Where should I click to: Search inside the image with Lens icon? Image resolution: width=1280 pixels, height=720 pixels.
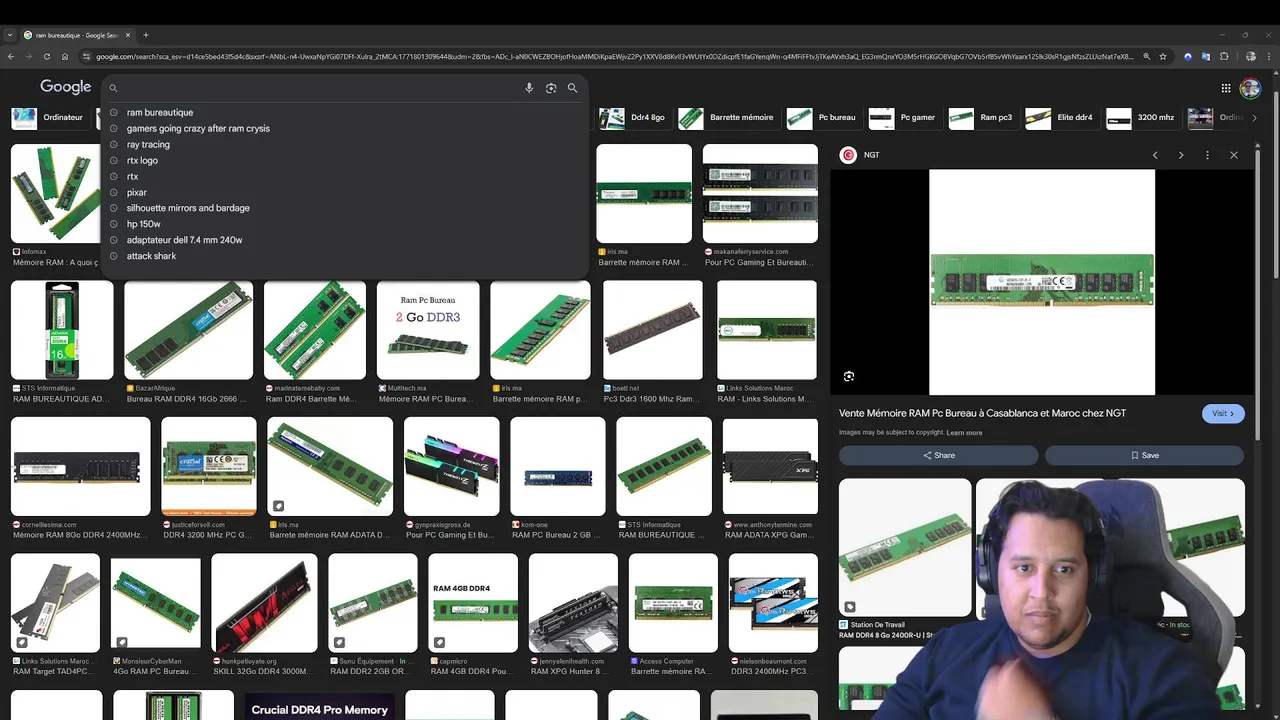[849, 376]
